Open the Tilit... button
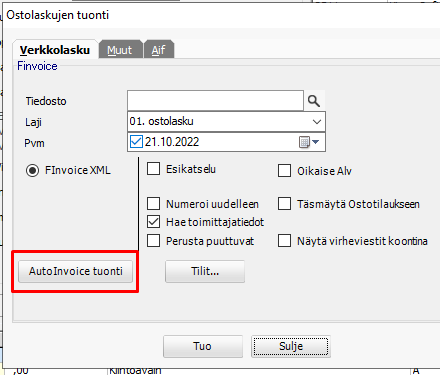The height and width of the screenshot is (375, 440). (x=205, y=271)
